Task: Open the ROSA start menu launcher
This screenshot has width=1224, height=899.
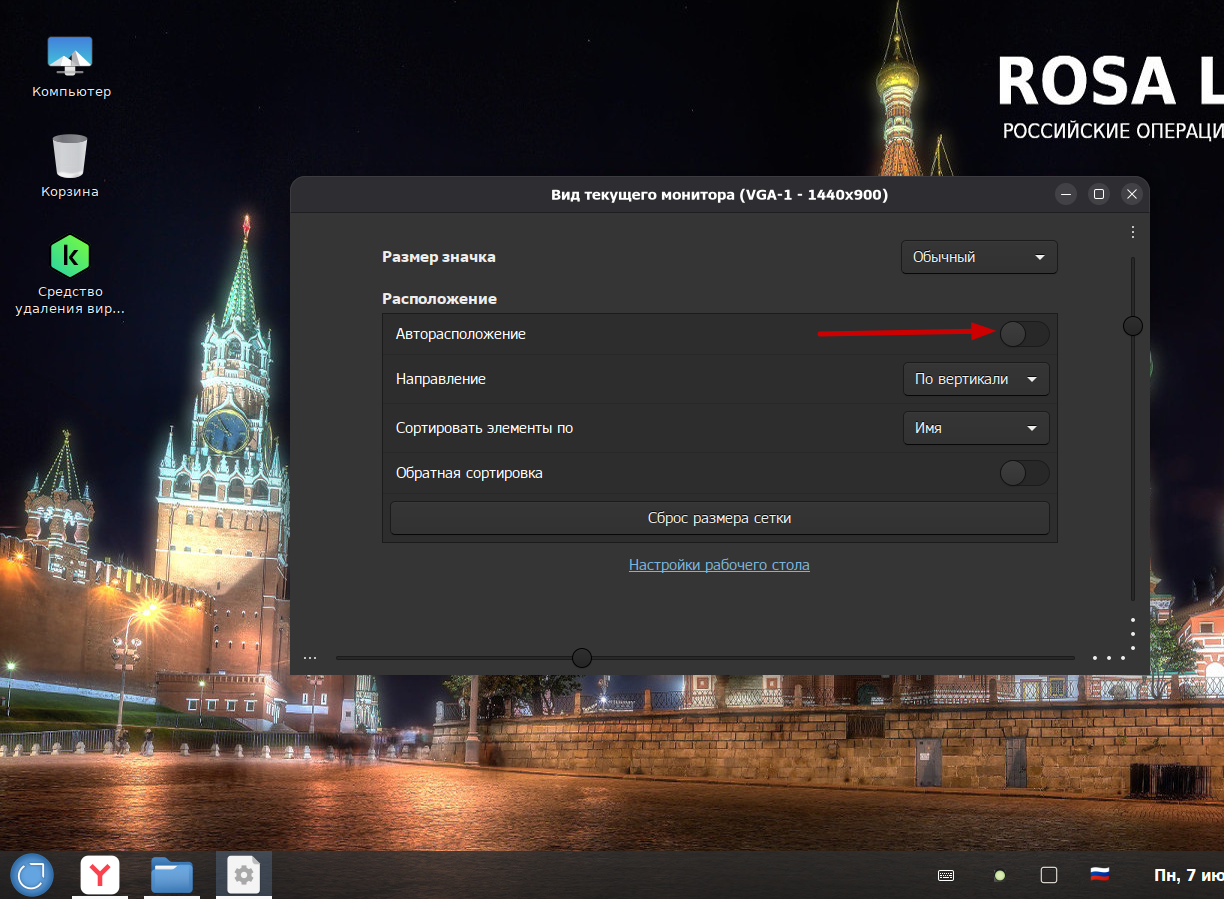Action: tap(32, 875)
